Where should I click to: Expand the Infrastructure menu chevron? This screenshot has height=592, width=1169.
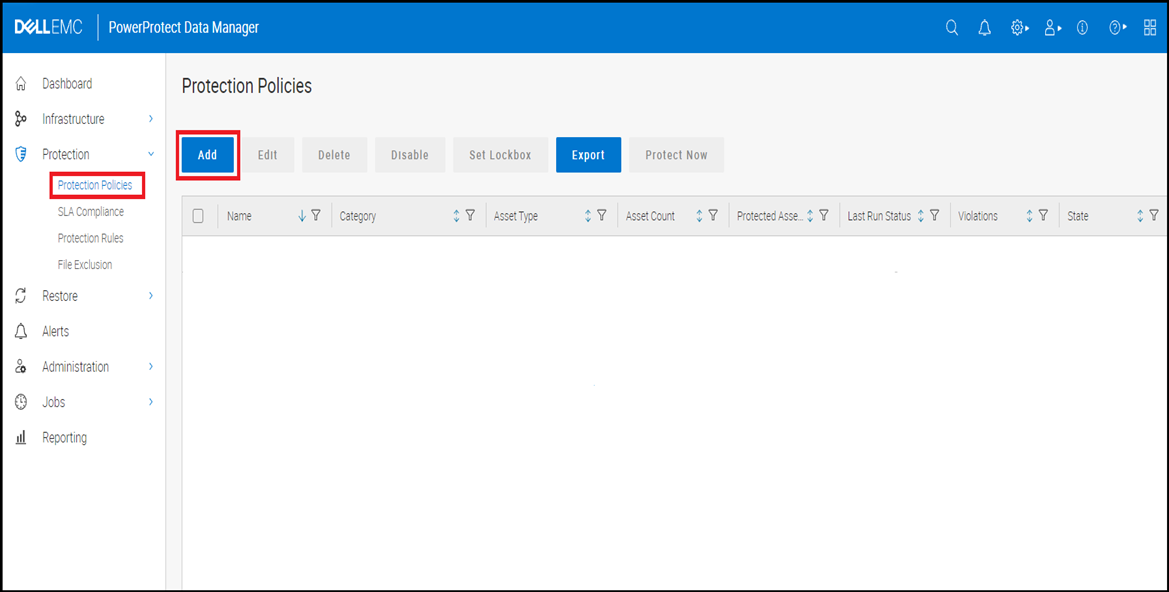(x=151, y=119)
